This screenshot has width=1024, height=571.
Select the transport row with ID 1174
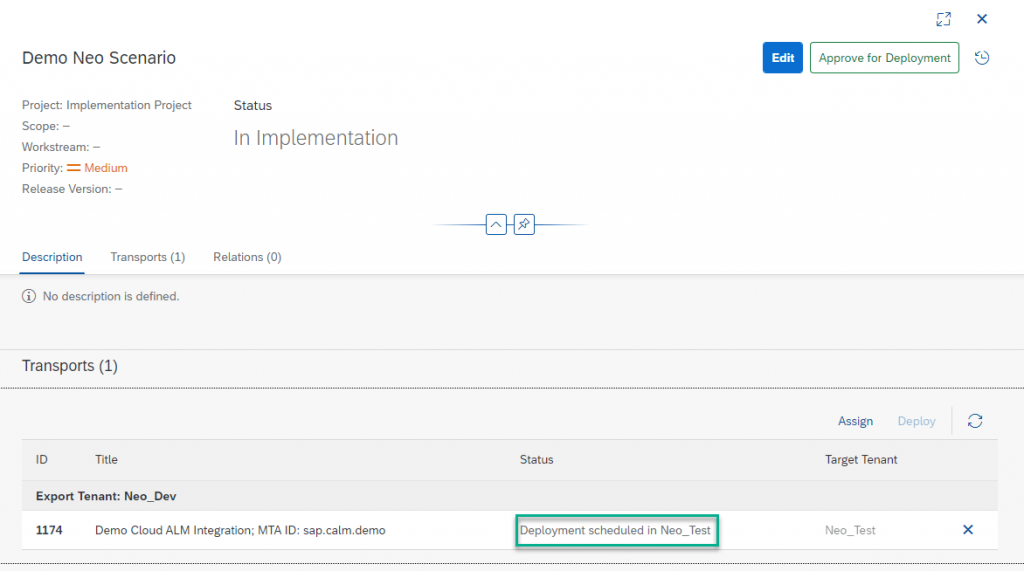click(509, 530)
